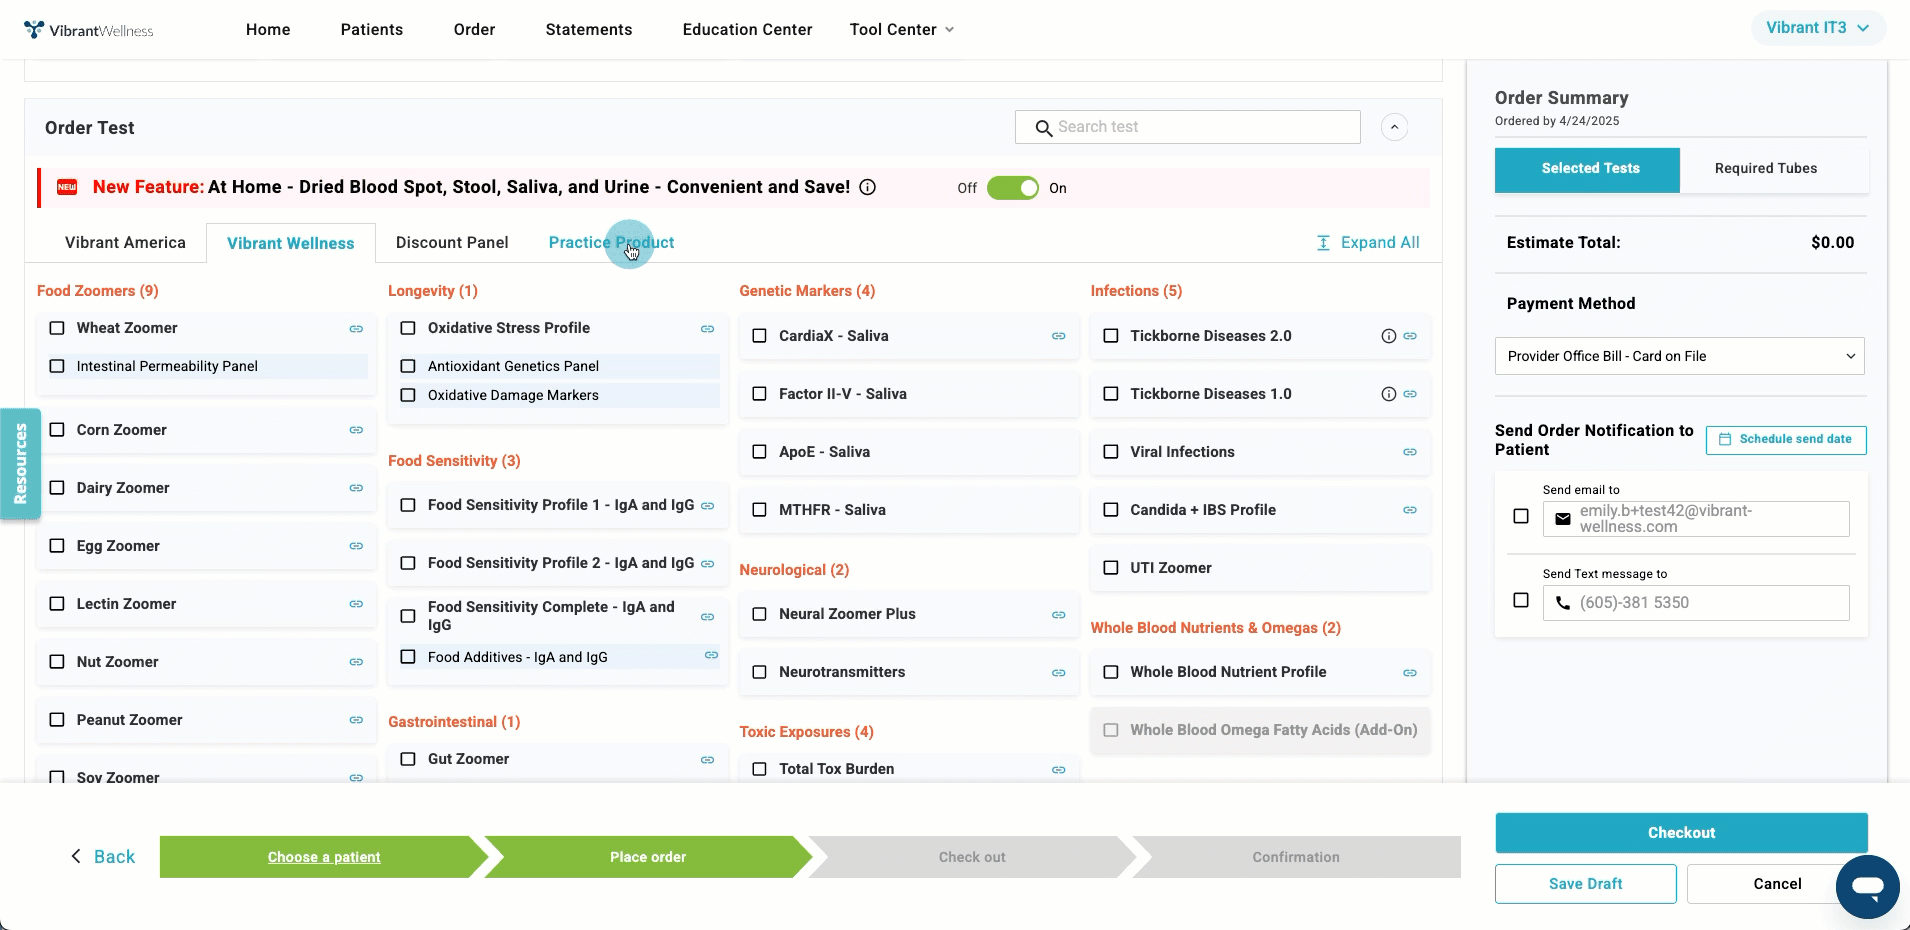Image resolution: width=1910 pixels, height=930 pixels.
Task: Tick the Factor II-V - Saliva checkbox
Action: pos(759,394)
